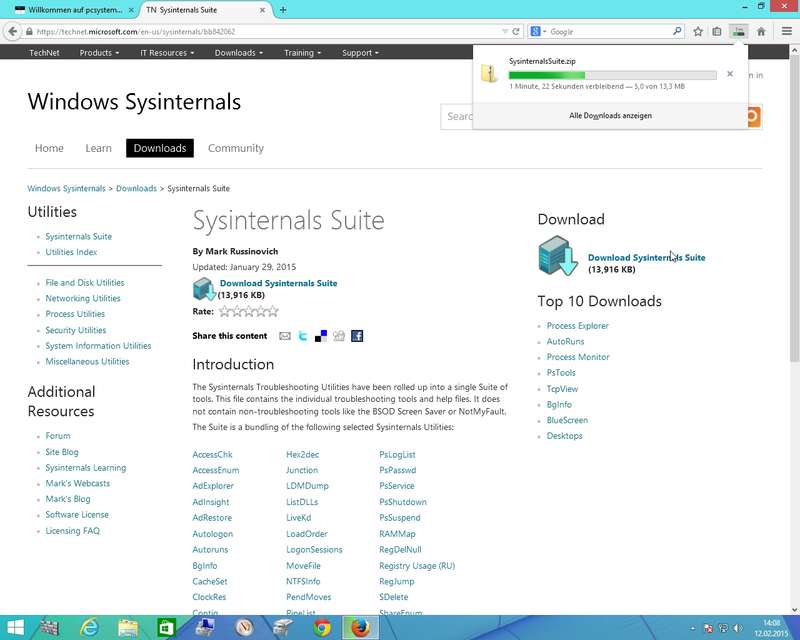800x640 pixels.
Task: Expand the Products dropdown menu
Action: [99, 53]
